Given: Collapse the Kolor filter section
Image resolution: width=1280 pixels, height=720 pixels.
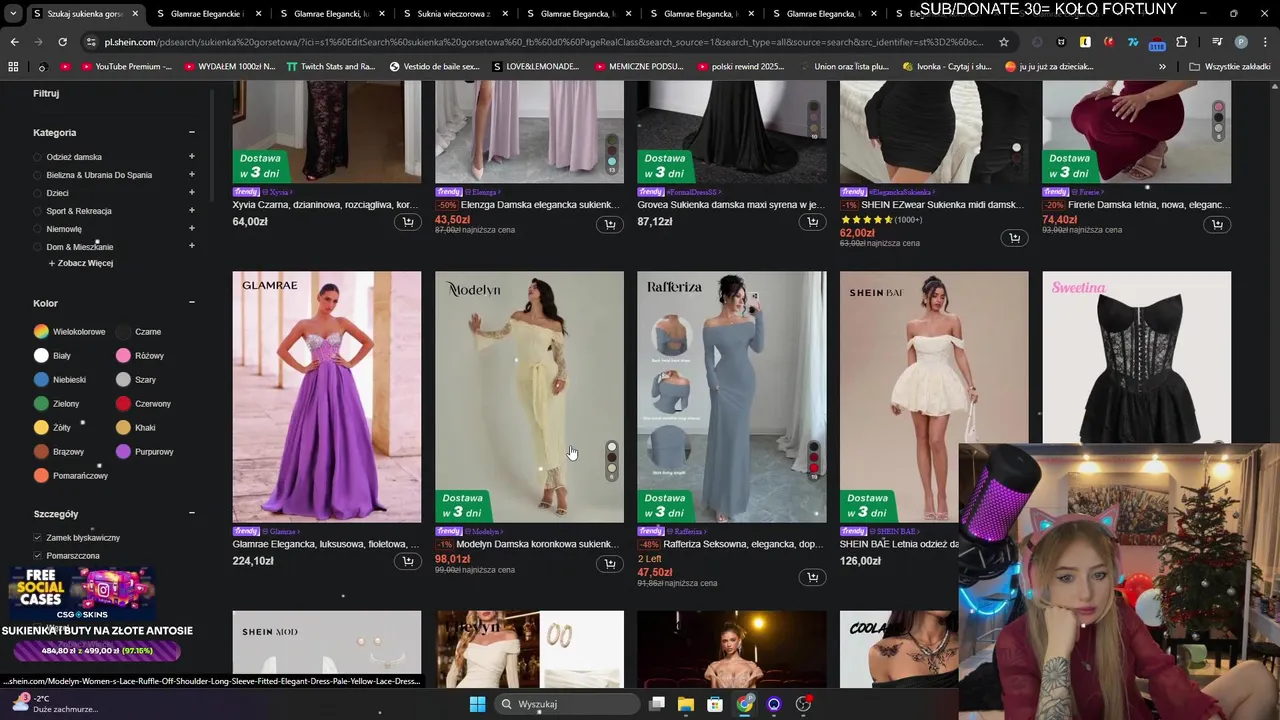Looking at the screenshot, I should [x=191, y=303].
